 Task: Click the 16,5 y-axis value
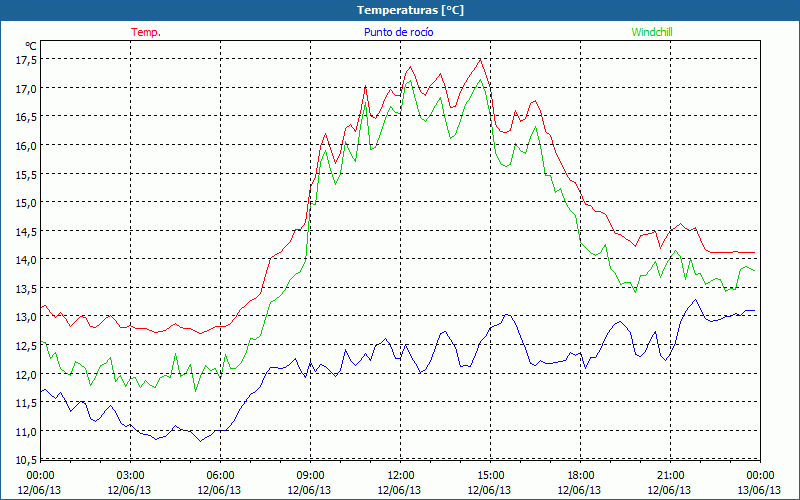coord(27,117)
